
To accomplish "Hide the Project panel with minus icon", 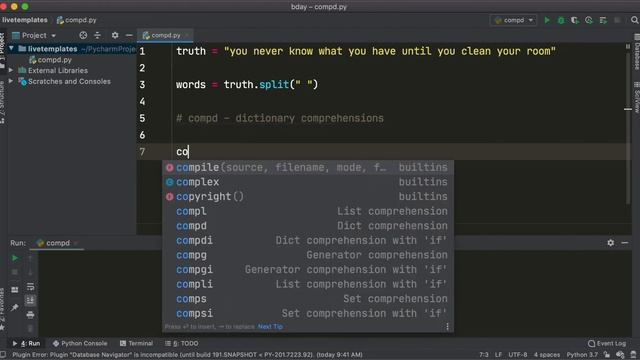I will [x=129, y=36].
